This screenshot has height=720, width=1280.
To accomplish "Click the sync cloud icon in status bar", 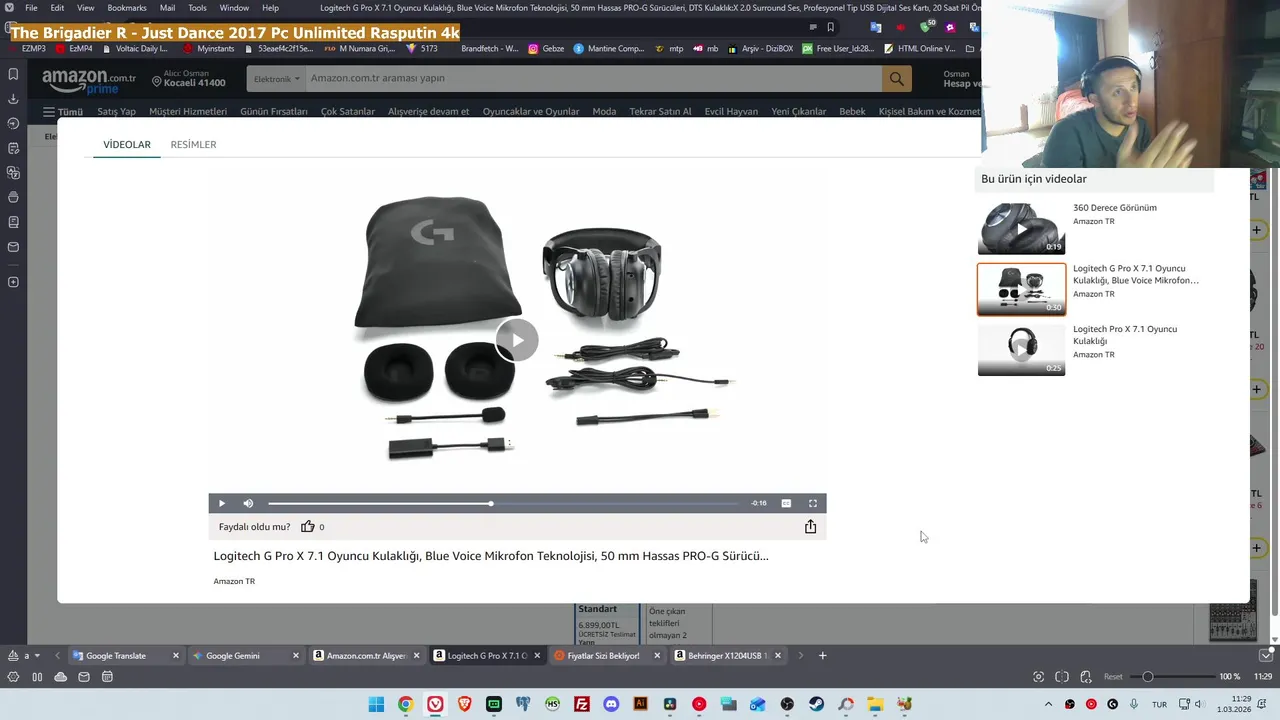I will pos(61,677).
